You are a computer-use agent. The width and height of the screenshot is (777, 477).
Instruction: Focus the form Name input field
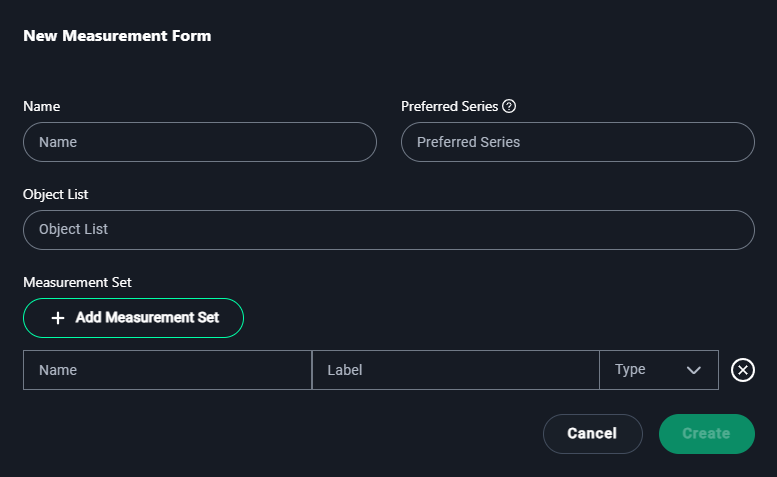point(200,142)
